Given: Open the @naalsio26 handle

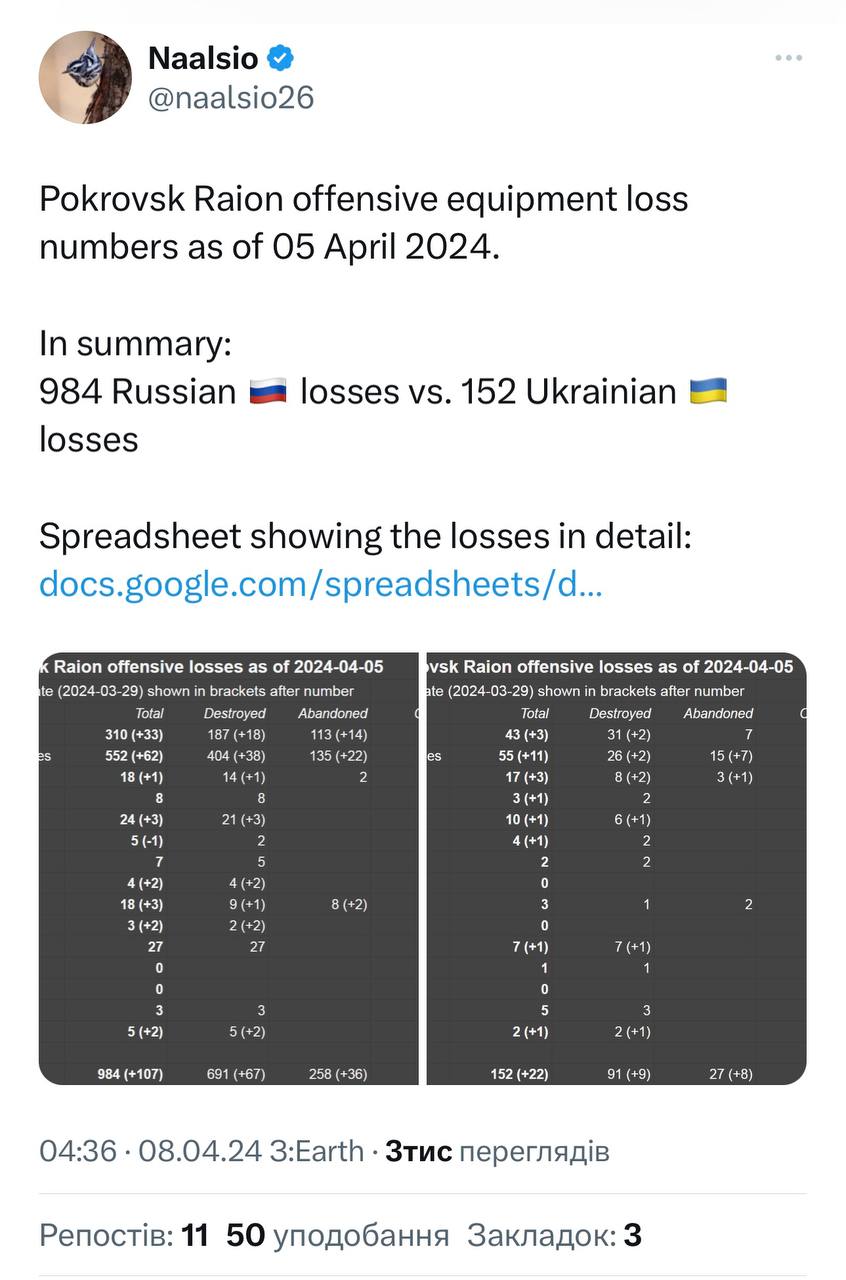Looking at the screenshot, I should [231, 97].
